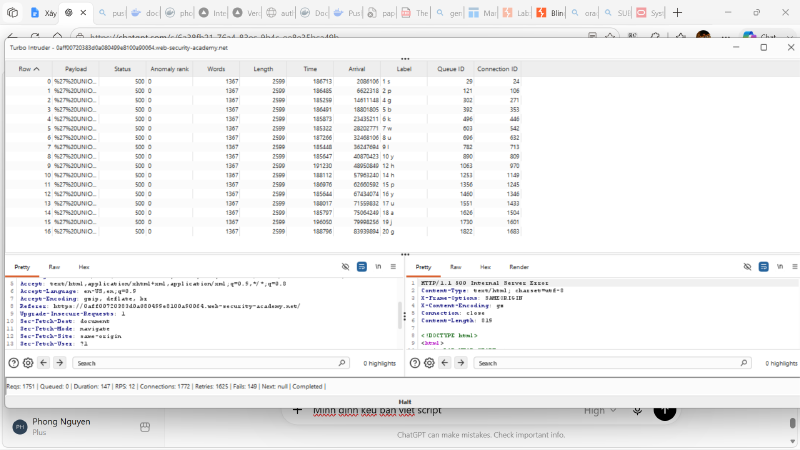Open the response search settings gear
The width and height of the screenshot is (800, 450).
click(x=429, y=363)
